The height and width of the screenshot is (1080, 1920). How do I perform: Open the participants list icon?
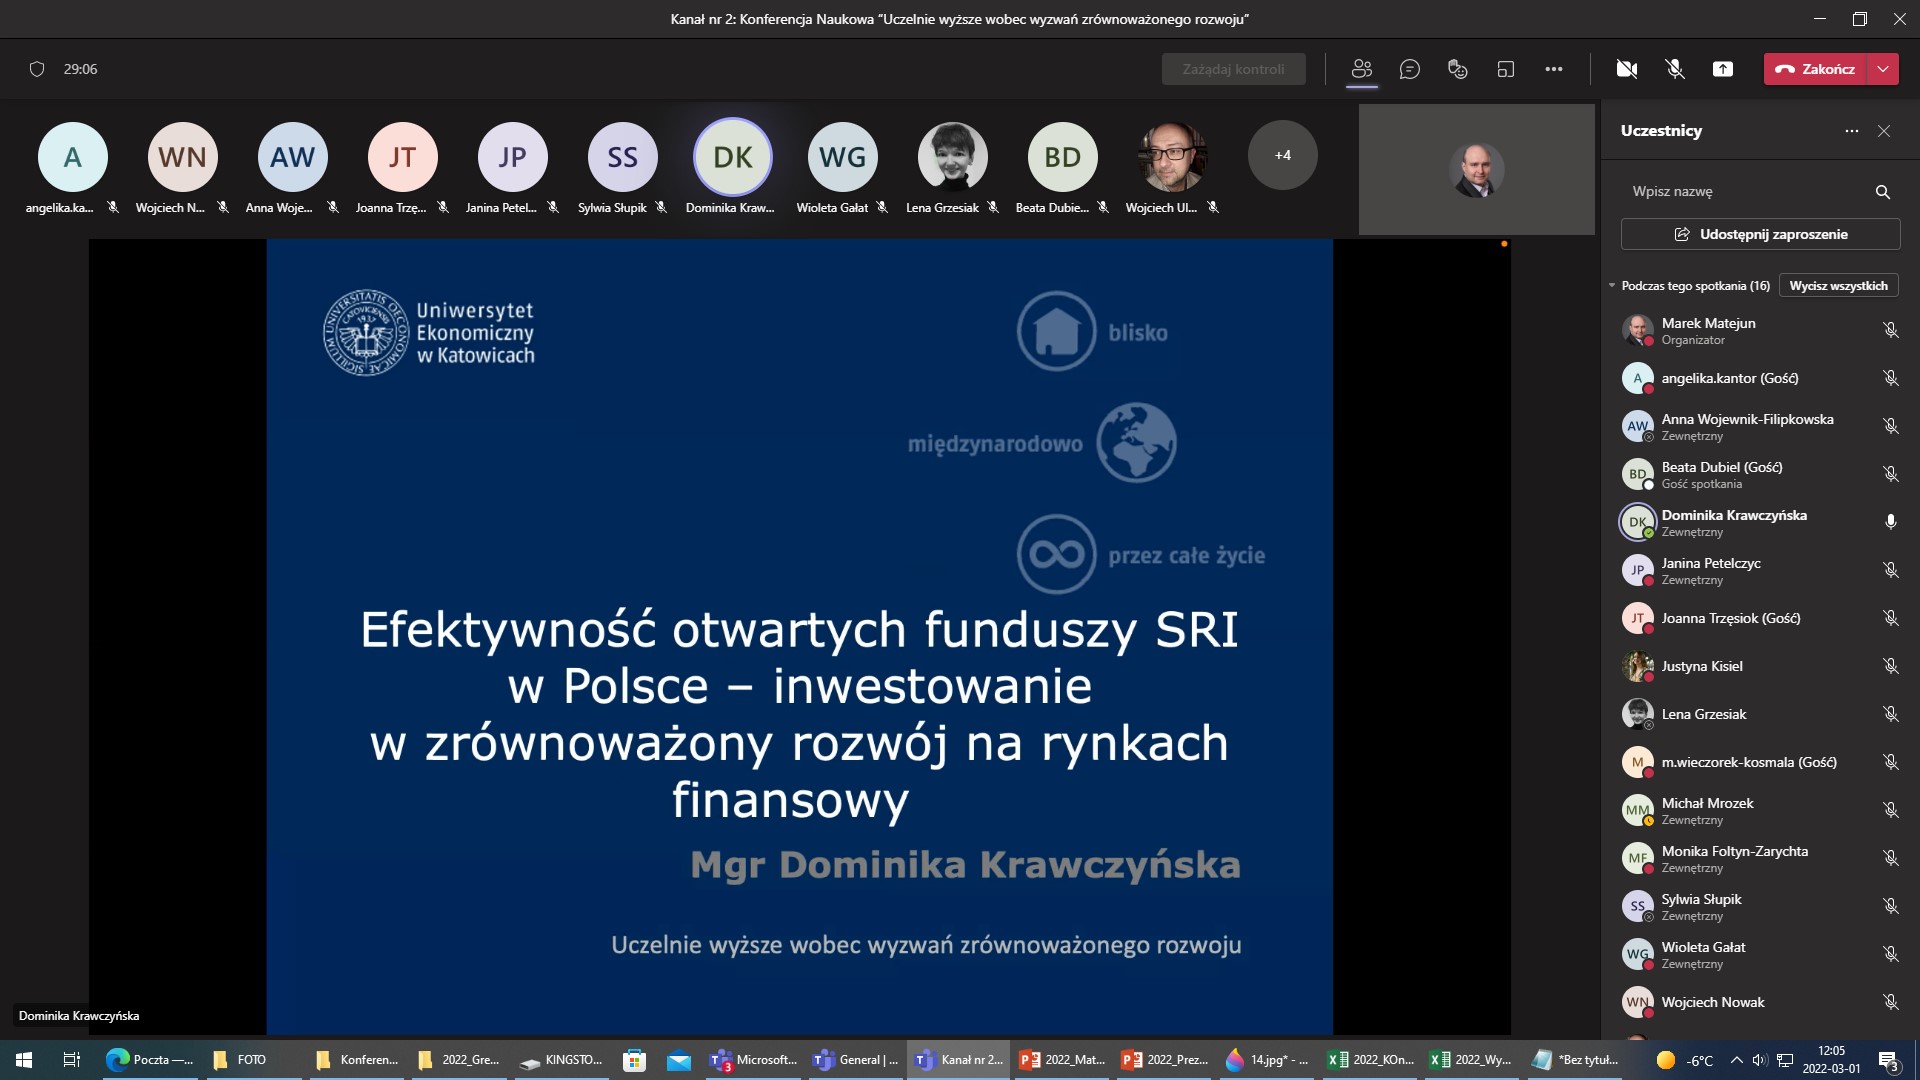click(1362, 69)
